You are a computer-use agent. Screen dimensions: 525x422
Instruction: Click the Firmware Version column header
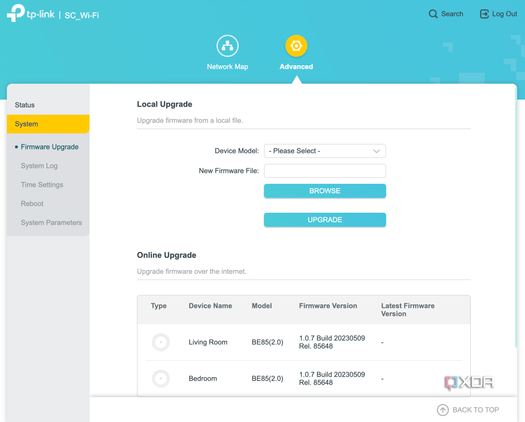[328, 306]
